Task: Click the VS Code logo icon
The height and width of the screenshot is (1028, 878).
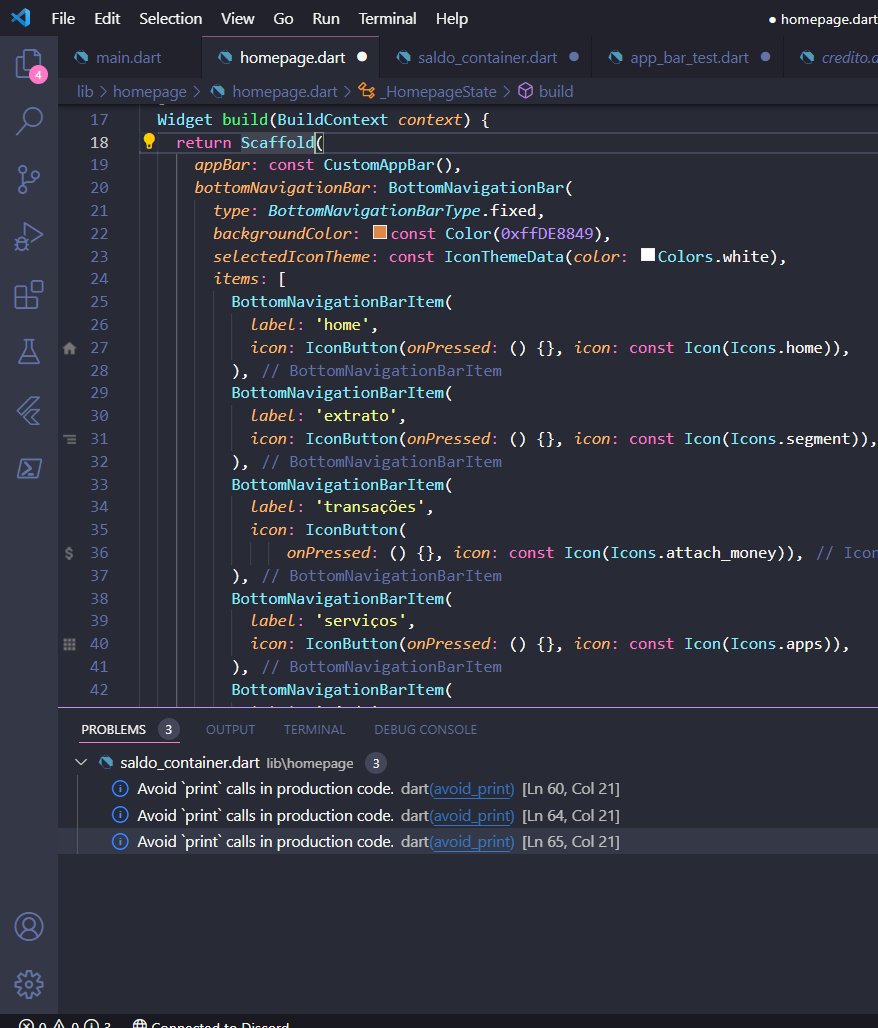Action: click(x=21, y=18)
